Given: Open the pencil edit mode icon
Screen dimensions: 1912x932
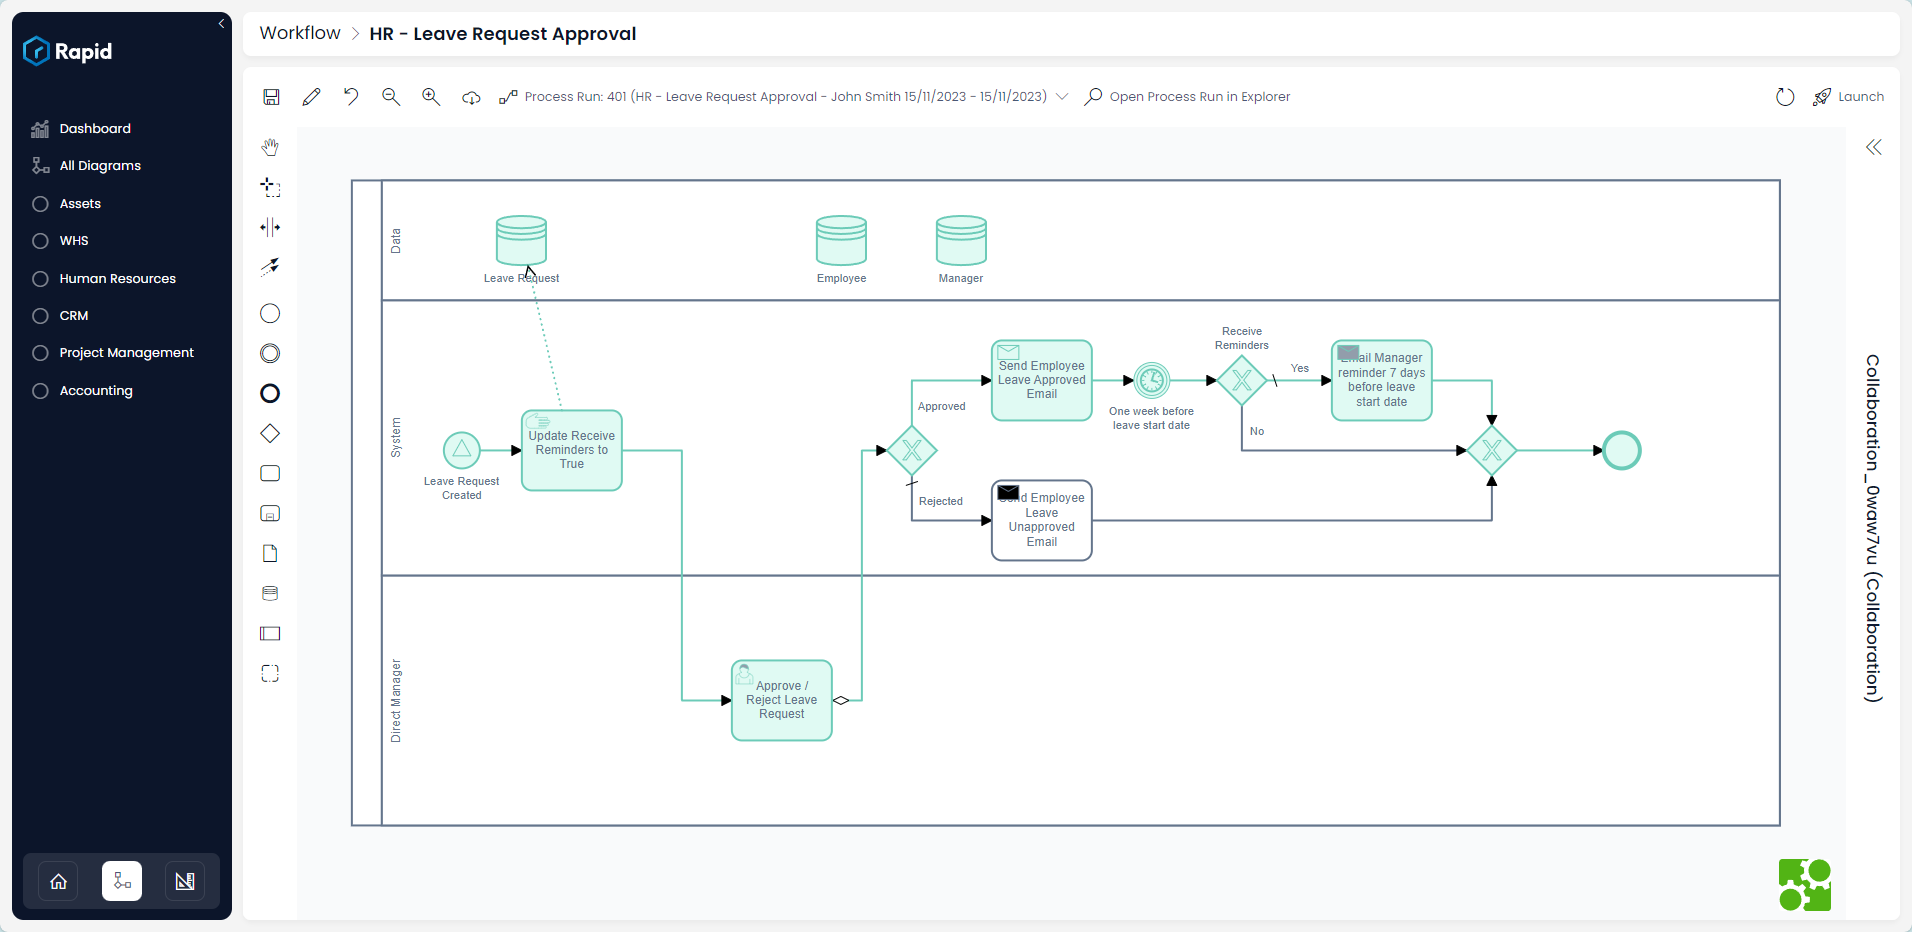Looking at the screenshot, I should [311, 96].
